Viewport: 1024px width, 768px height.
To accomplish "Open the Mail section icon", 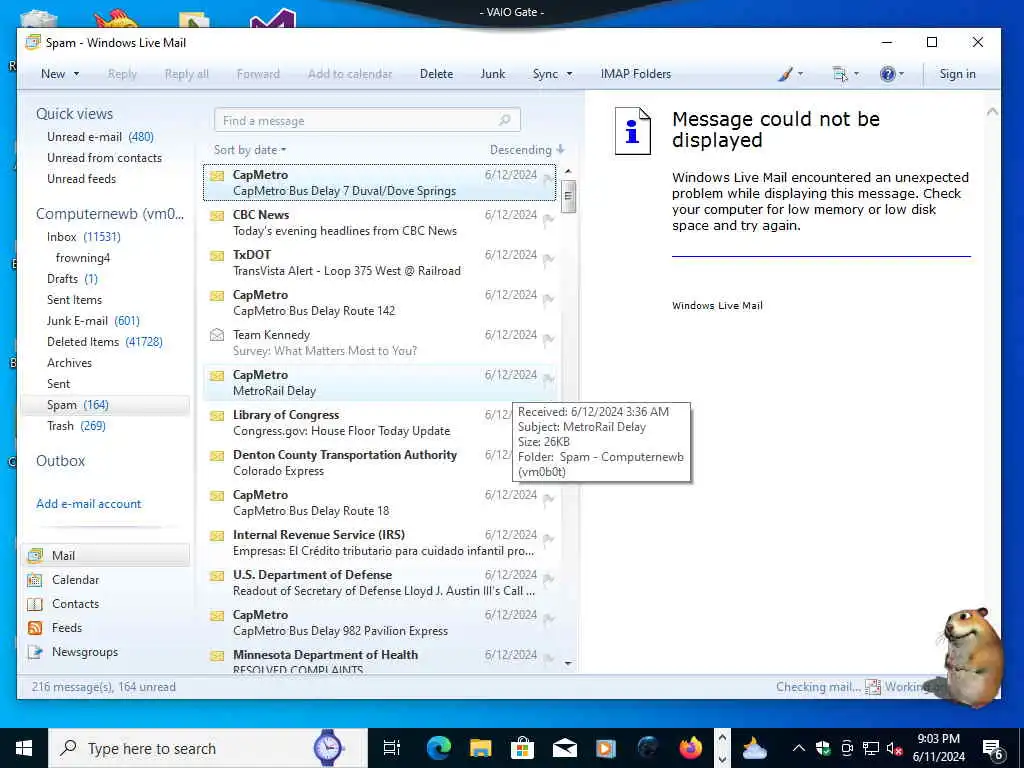I will (x=35, y=556).
